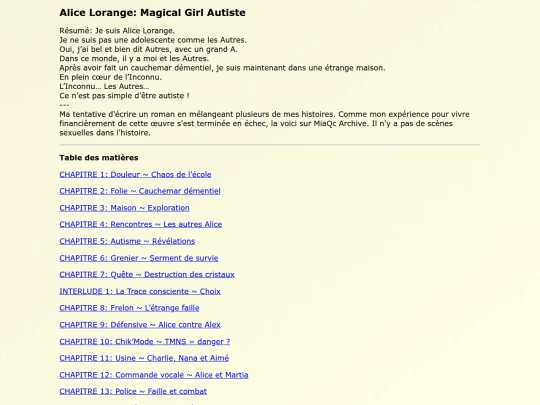Click the title Alice Lorange: Magical Girl Autiste
Viewport: 540px width, 405px height.
[x=152, y=13]
